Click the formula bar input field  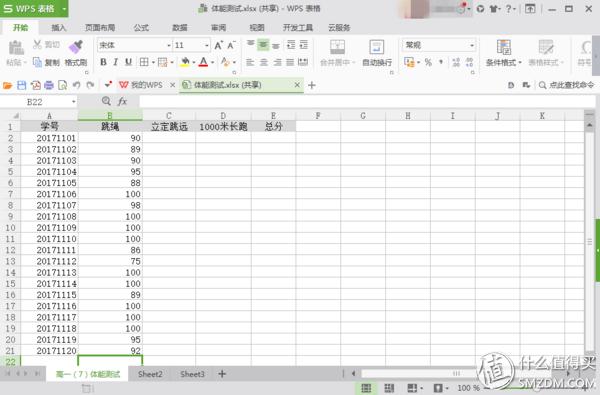pos(367,101)
